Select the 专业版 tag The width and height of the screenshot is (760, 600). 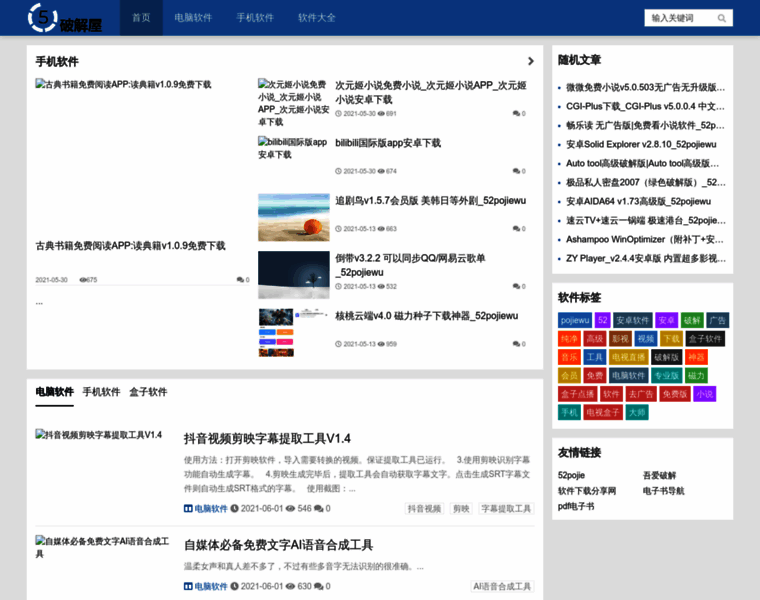tap(666, 376)
